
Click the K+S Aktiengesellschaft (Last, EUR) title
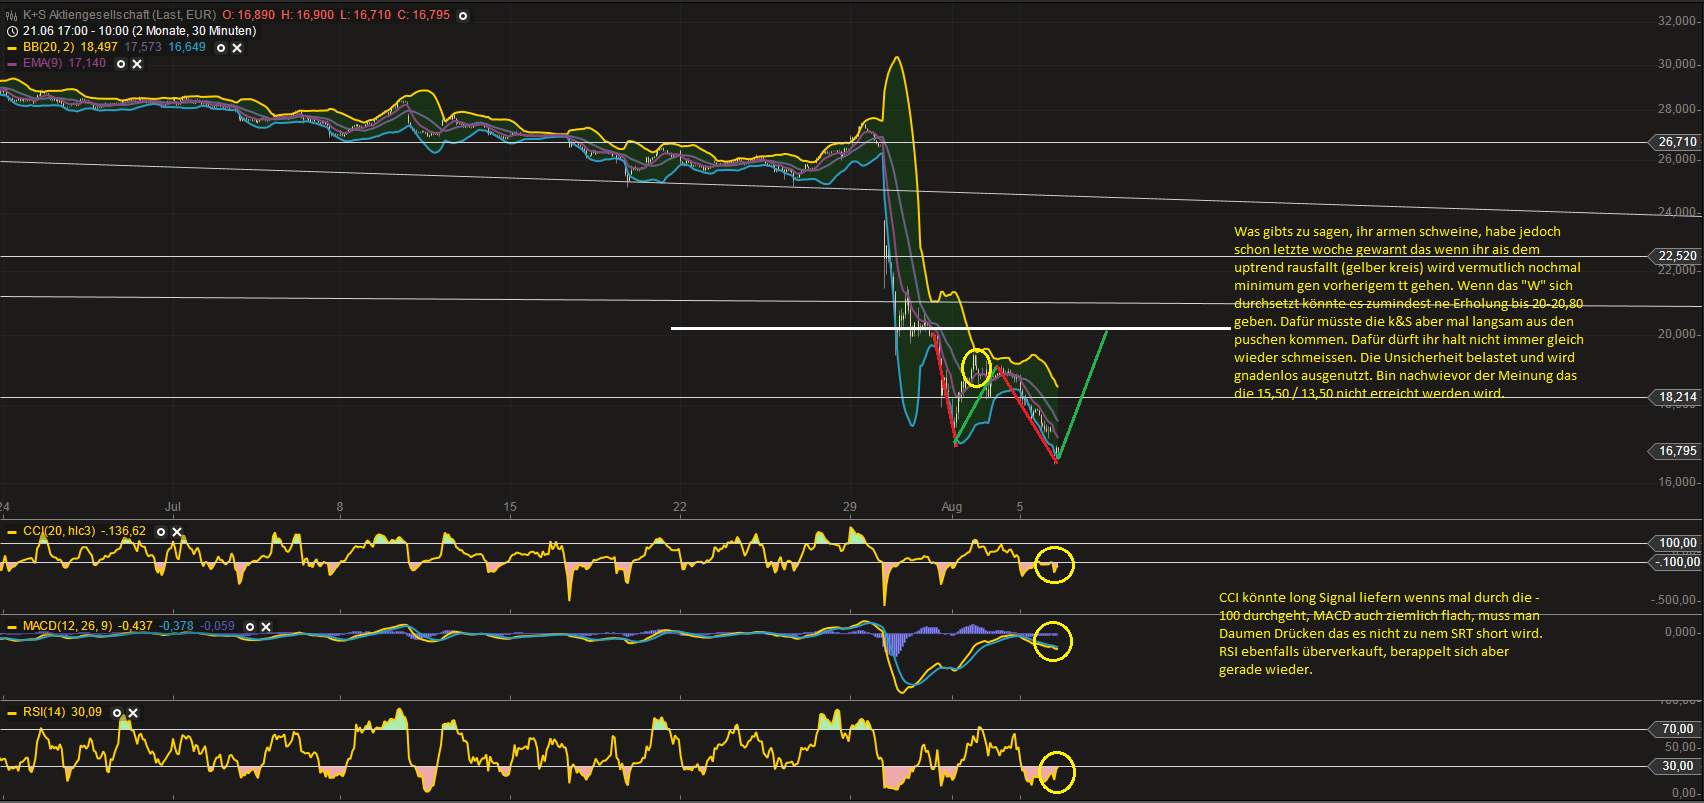[x=119, y=15]
